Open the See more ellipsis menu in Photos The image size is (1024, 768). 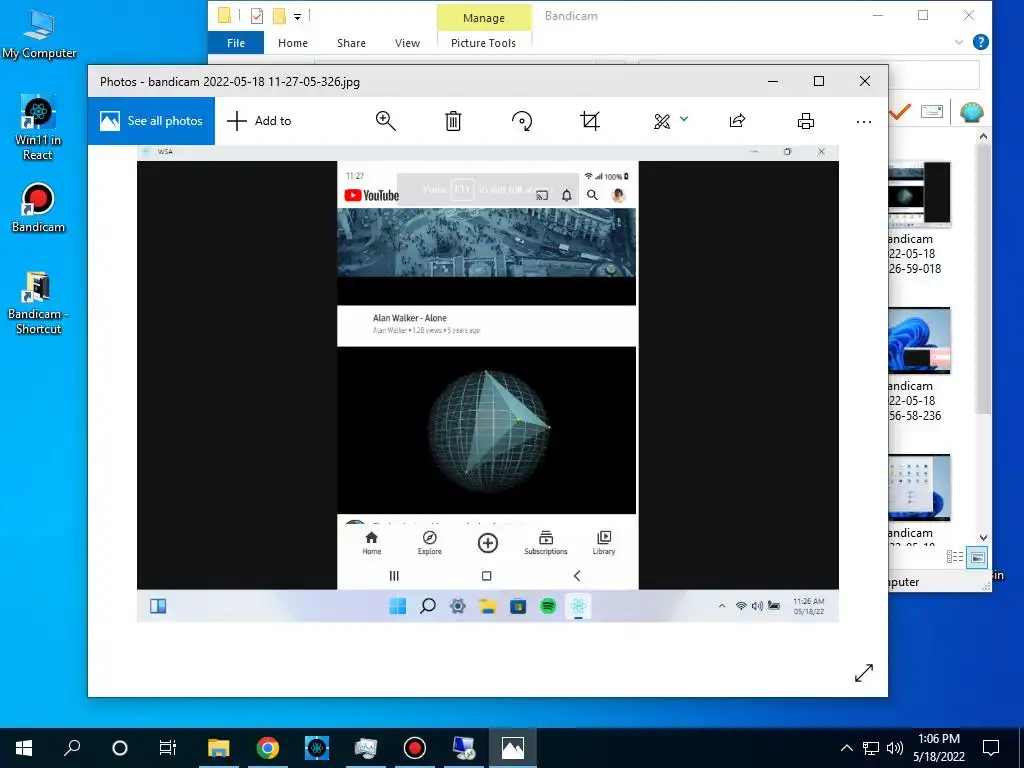coord(863,121)
